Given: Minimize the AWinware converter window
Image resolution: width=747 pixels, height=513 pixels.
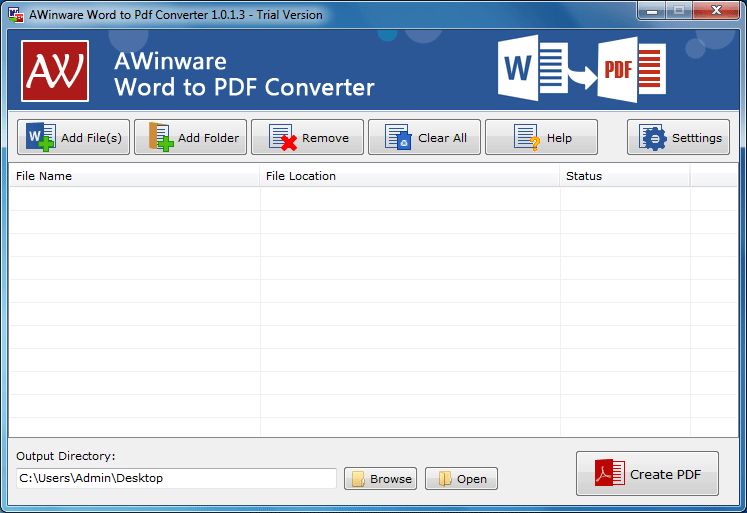Looking at the screenshot, I should point(651,11).
